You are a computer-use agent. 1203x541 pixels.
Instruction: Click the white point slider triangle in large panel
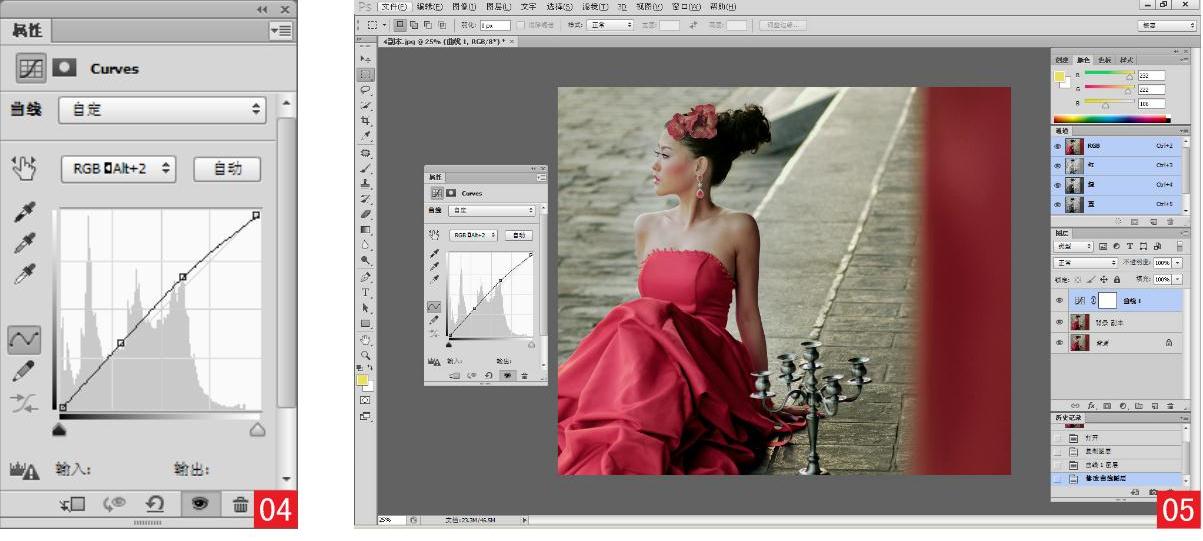[257, 428]
